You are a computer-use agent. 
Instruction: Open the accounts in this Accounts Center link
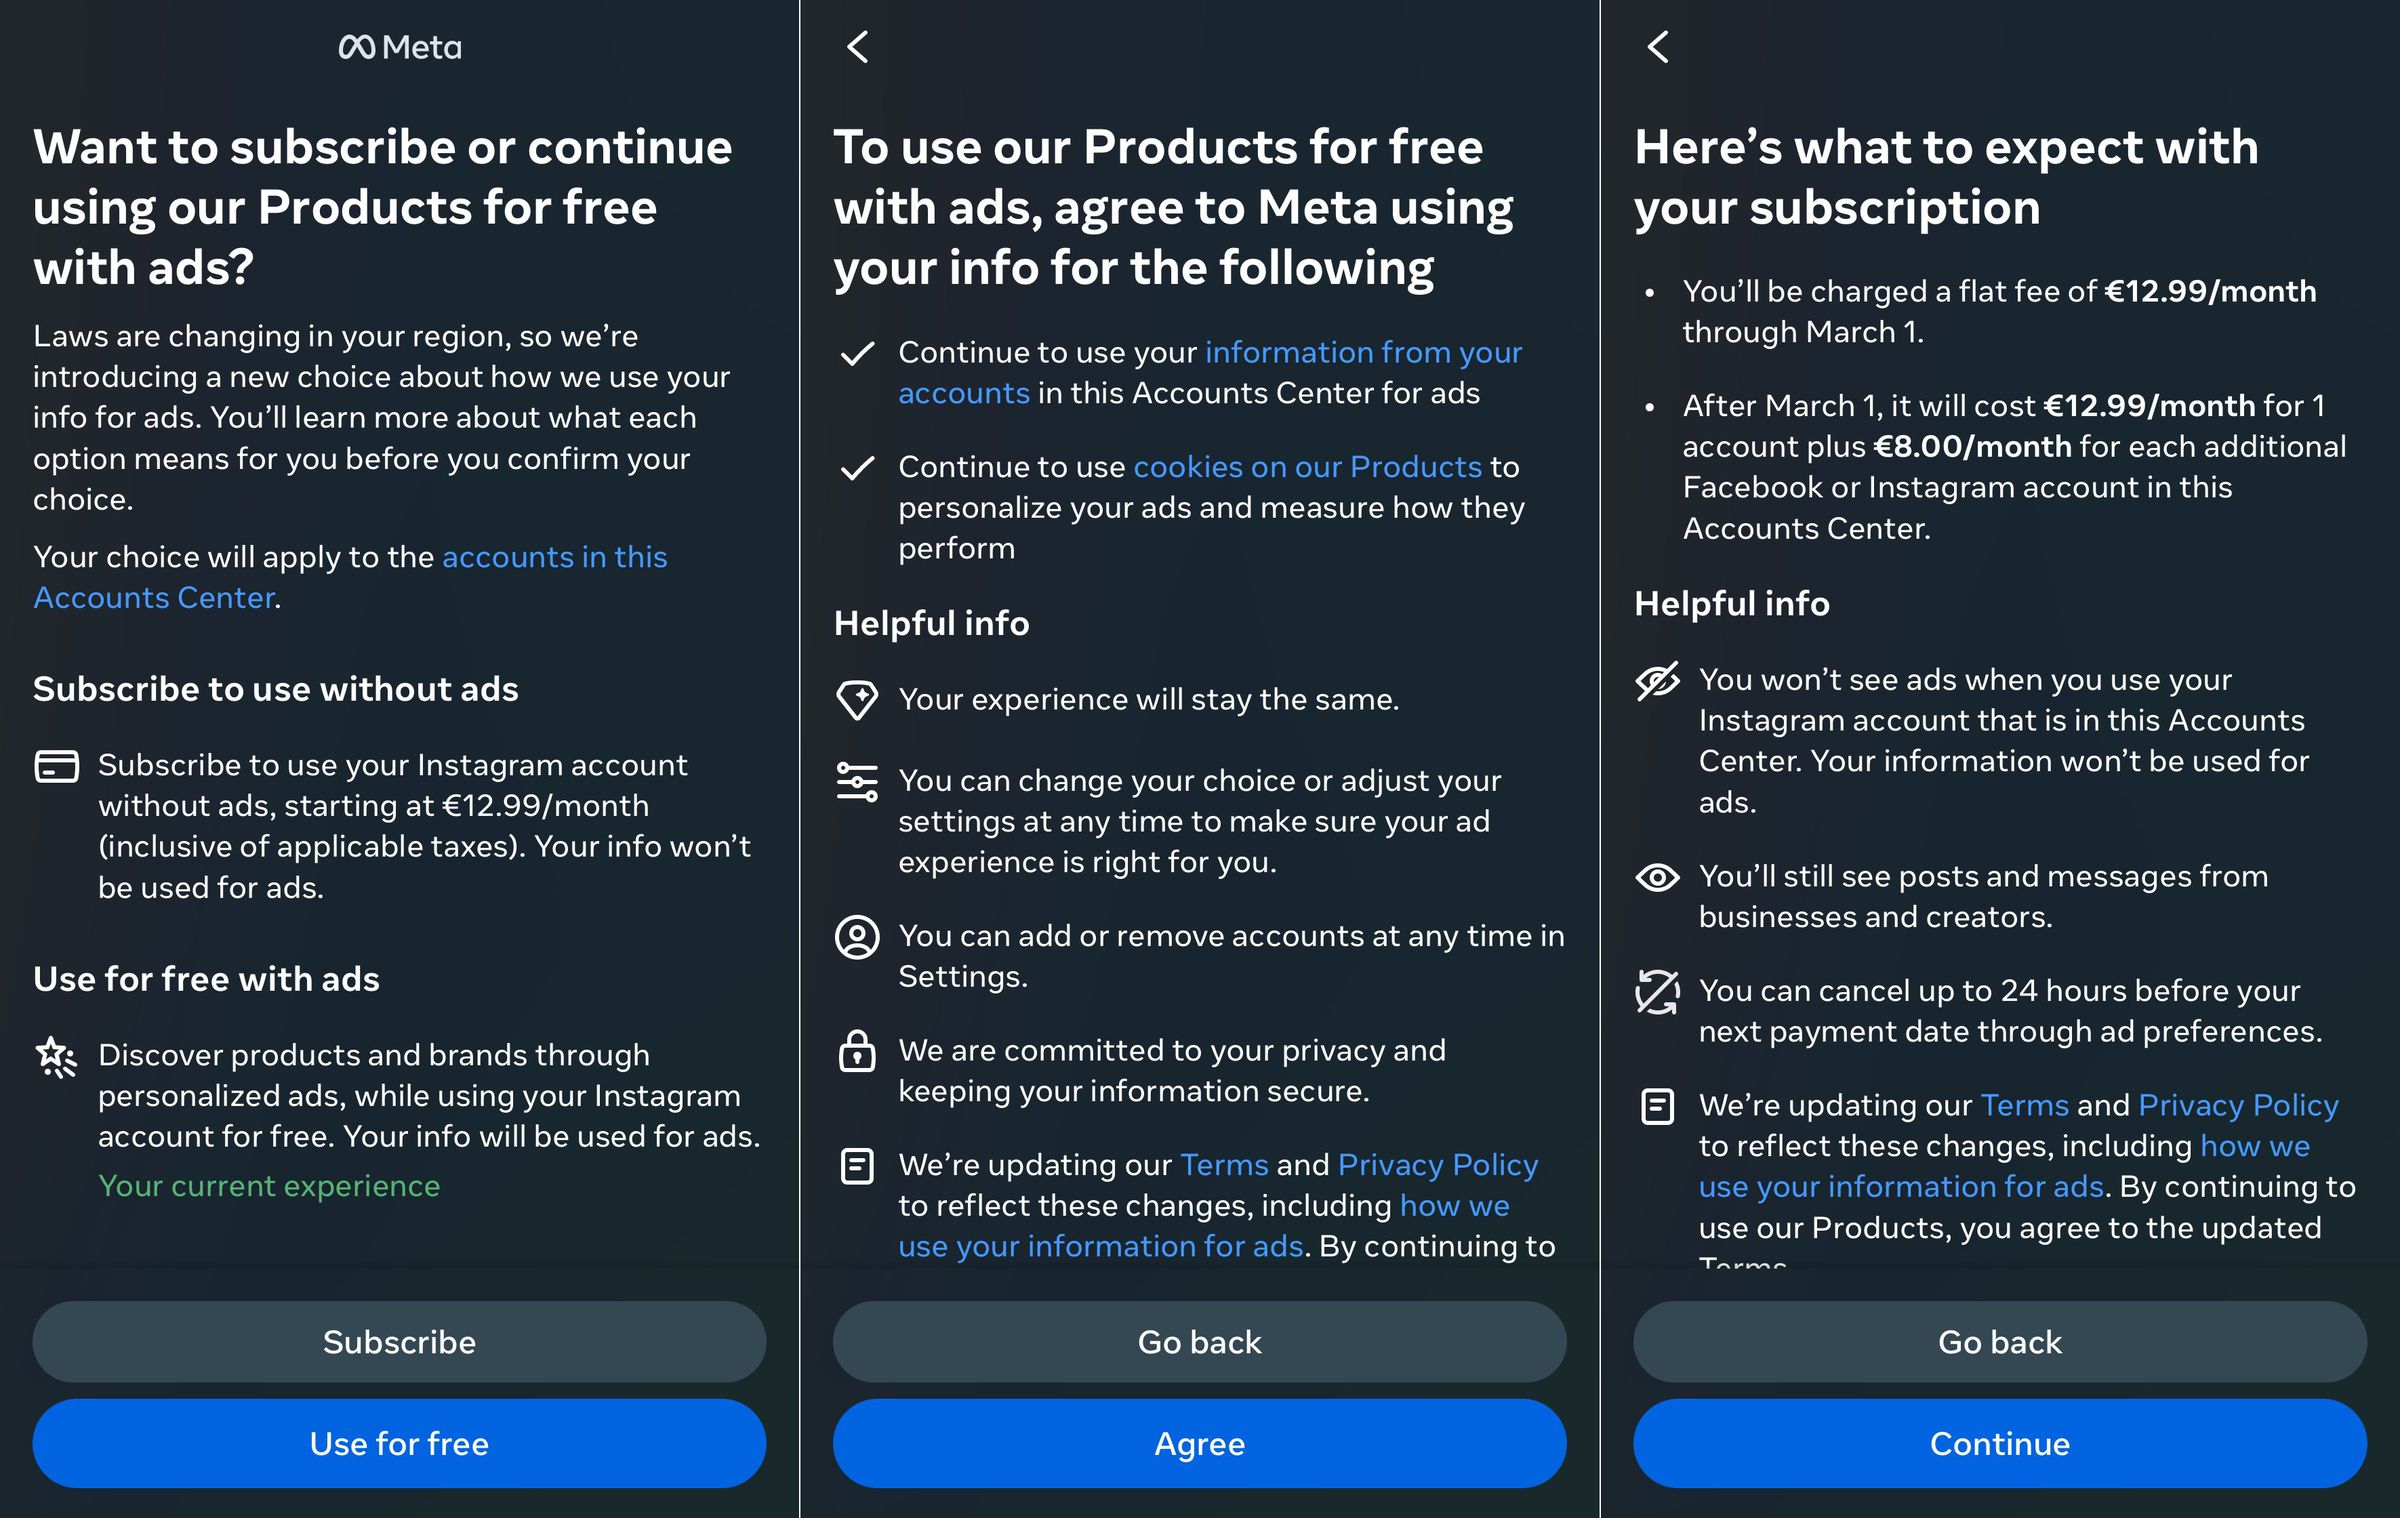pyautogui.click(x=555, y=557)
